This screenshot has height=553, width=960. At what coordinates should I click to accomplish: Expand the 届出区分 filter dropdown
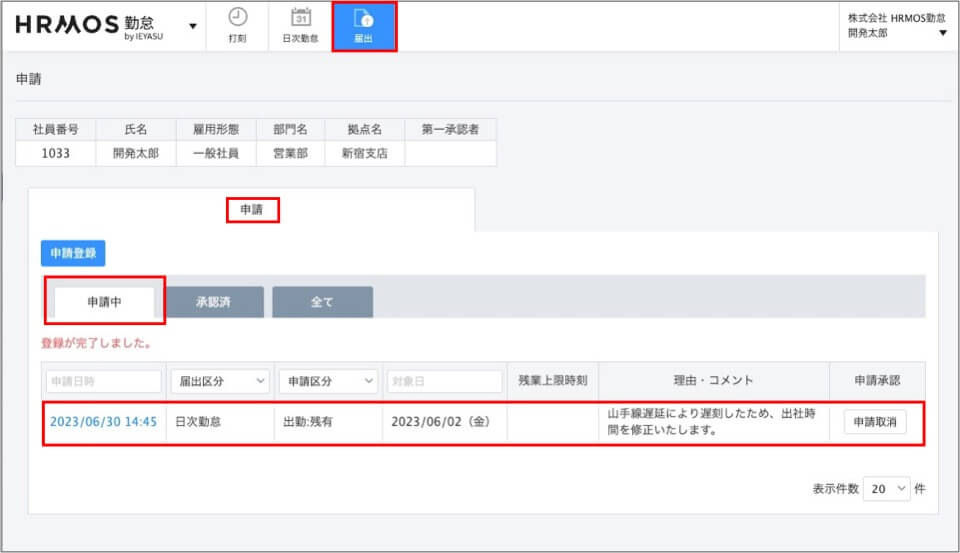tap(219, 381)
